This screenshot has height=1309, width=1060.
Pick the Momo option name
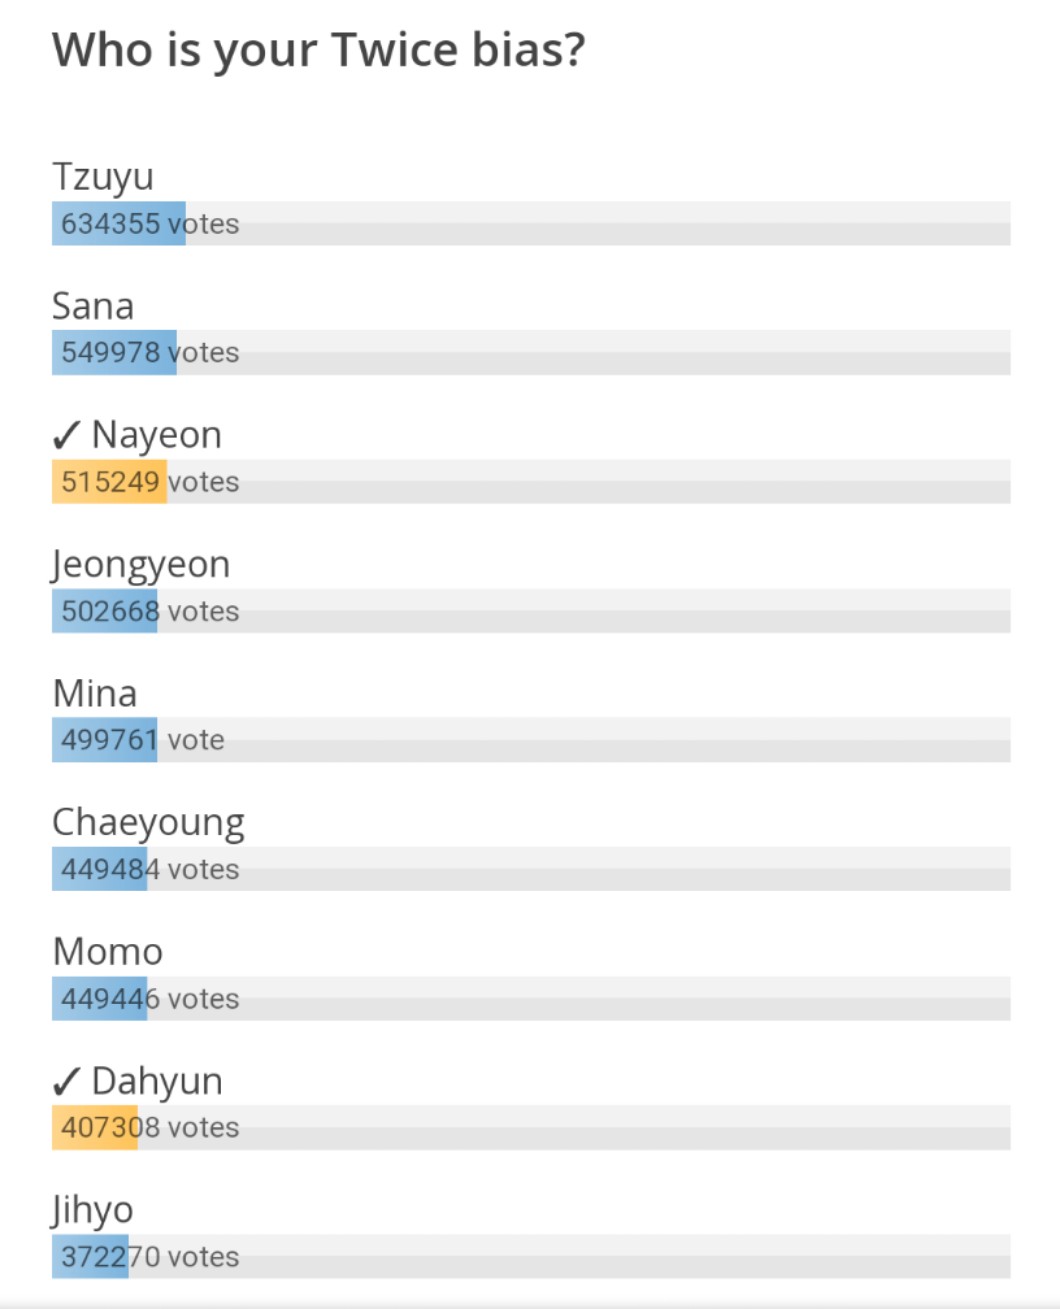tap(107, 951)
